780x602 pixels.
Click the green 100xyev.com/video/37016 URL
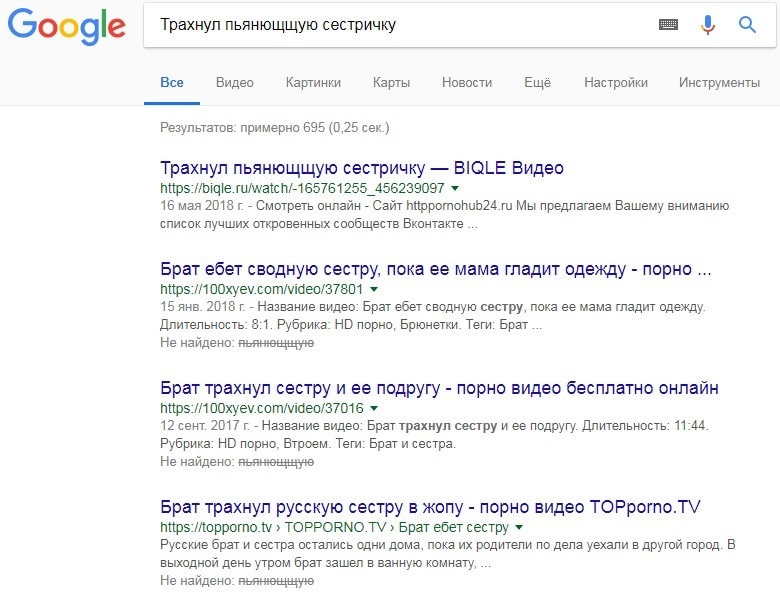262,408
